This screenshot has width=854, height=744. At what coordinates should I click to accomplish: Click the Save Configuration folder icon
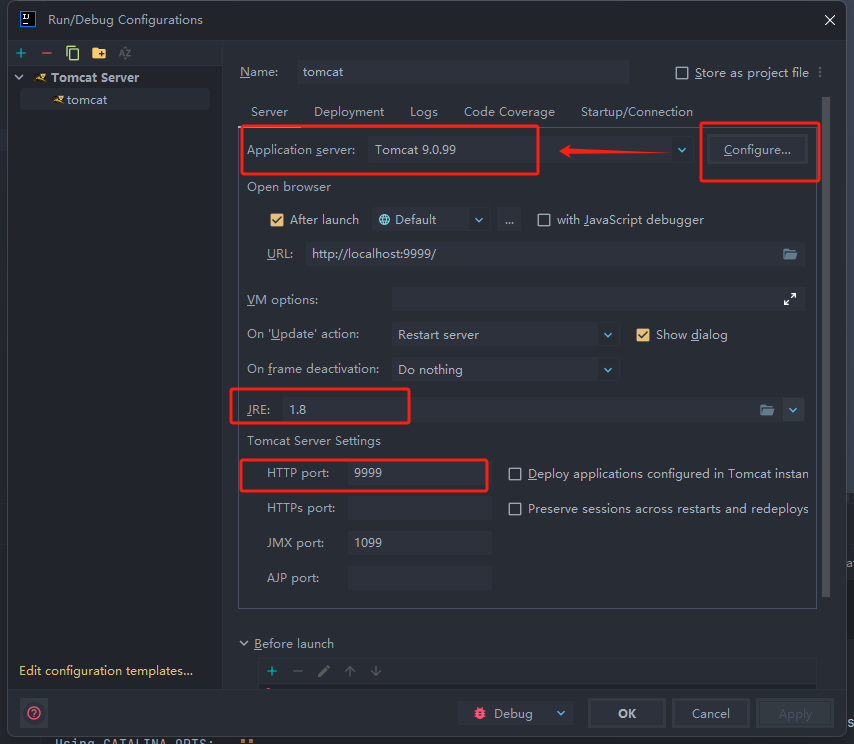coord(98,53)
